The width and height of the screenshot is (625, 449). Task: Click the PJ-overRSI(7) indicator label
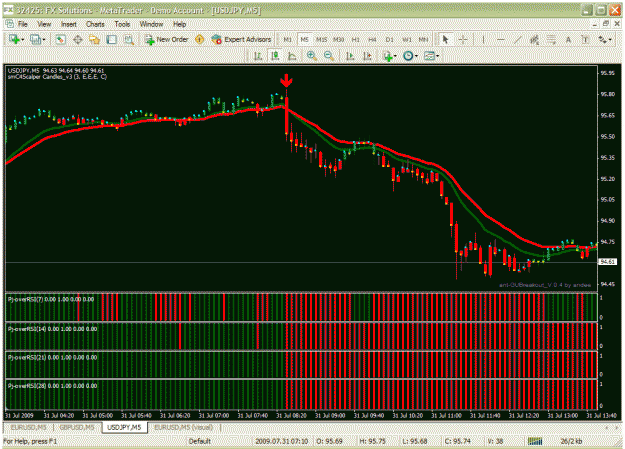click(x=51, y=299)
